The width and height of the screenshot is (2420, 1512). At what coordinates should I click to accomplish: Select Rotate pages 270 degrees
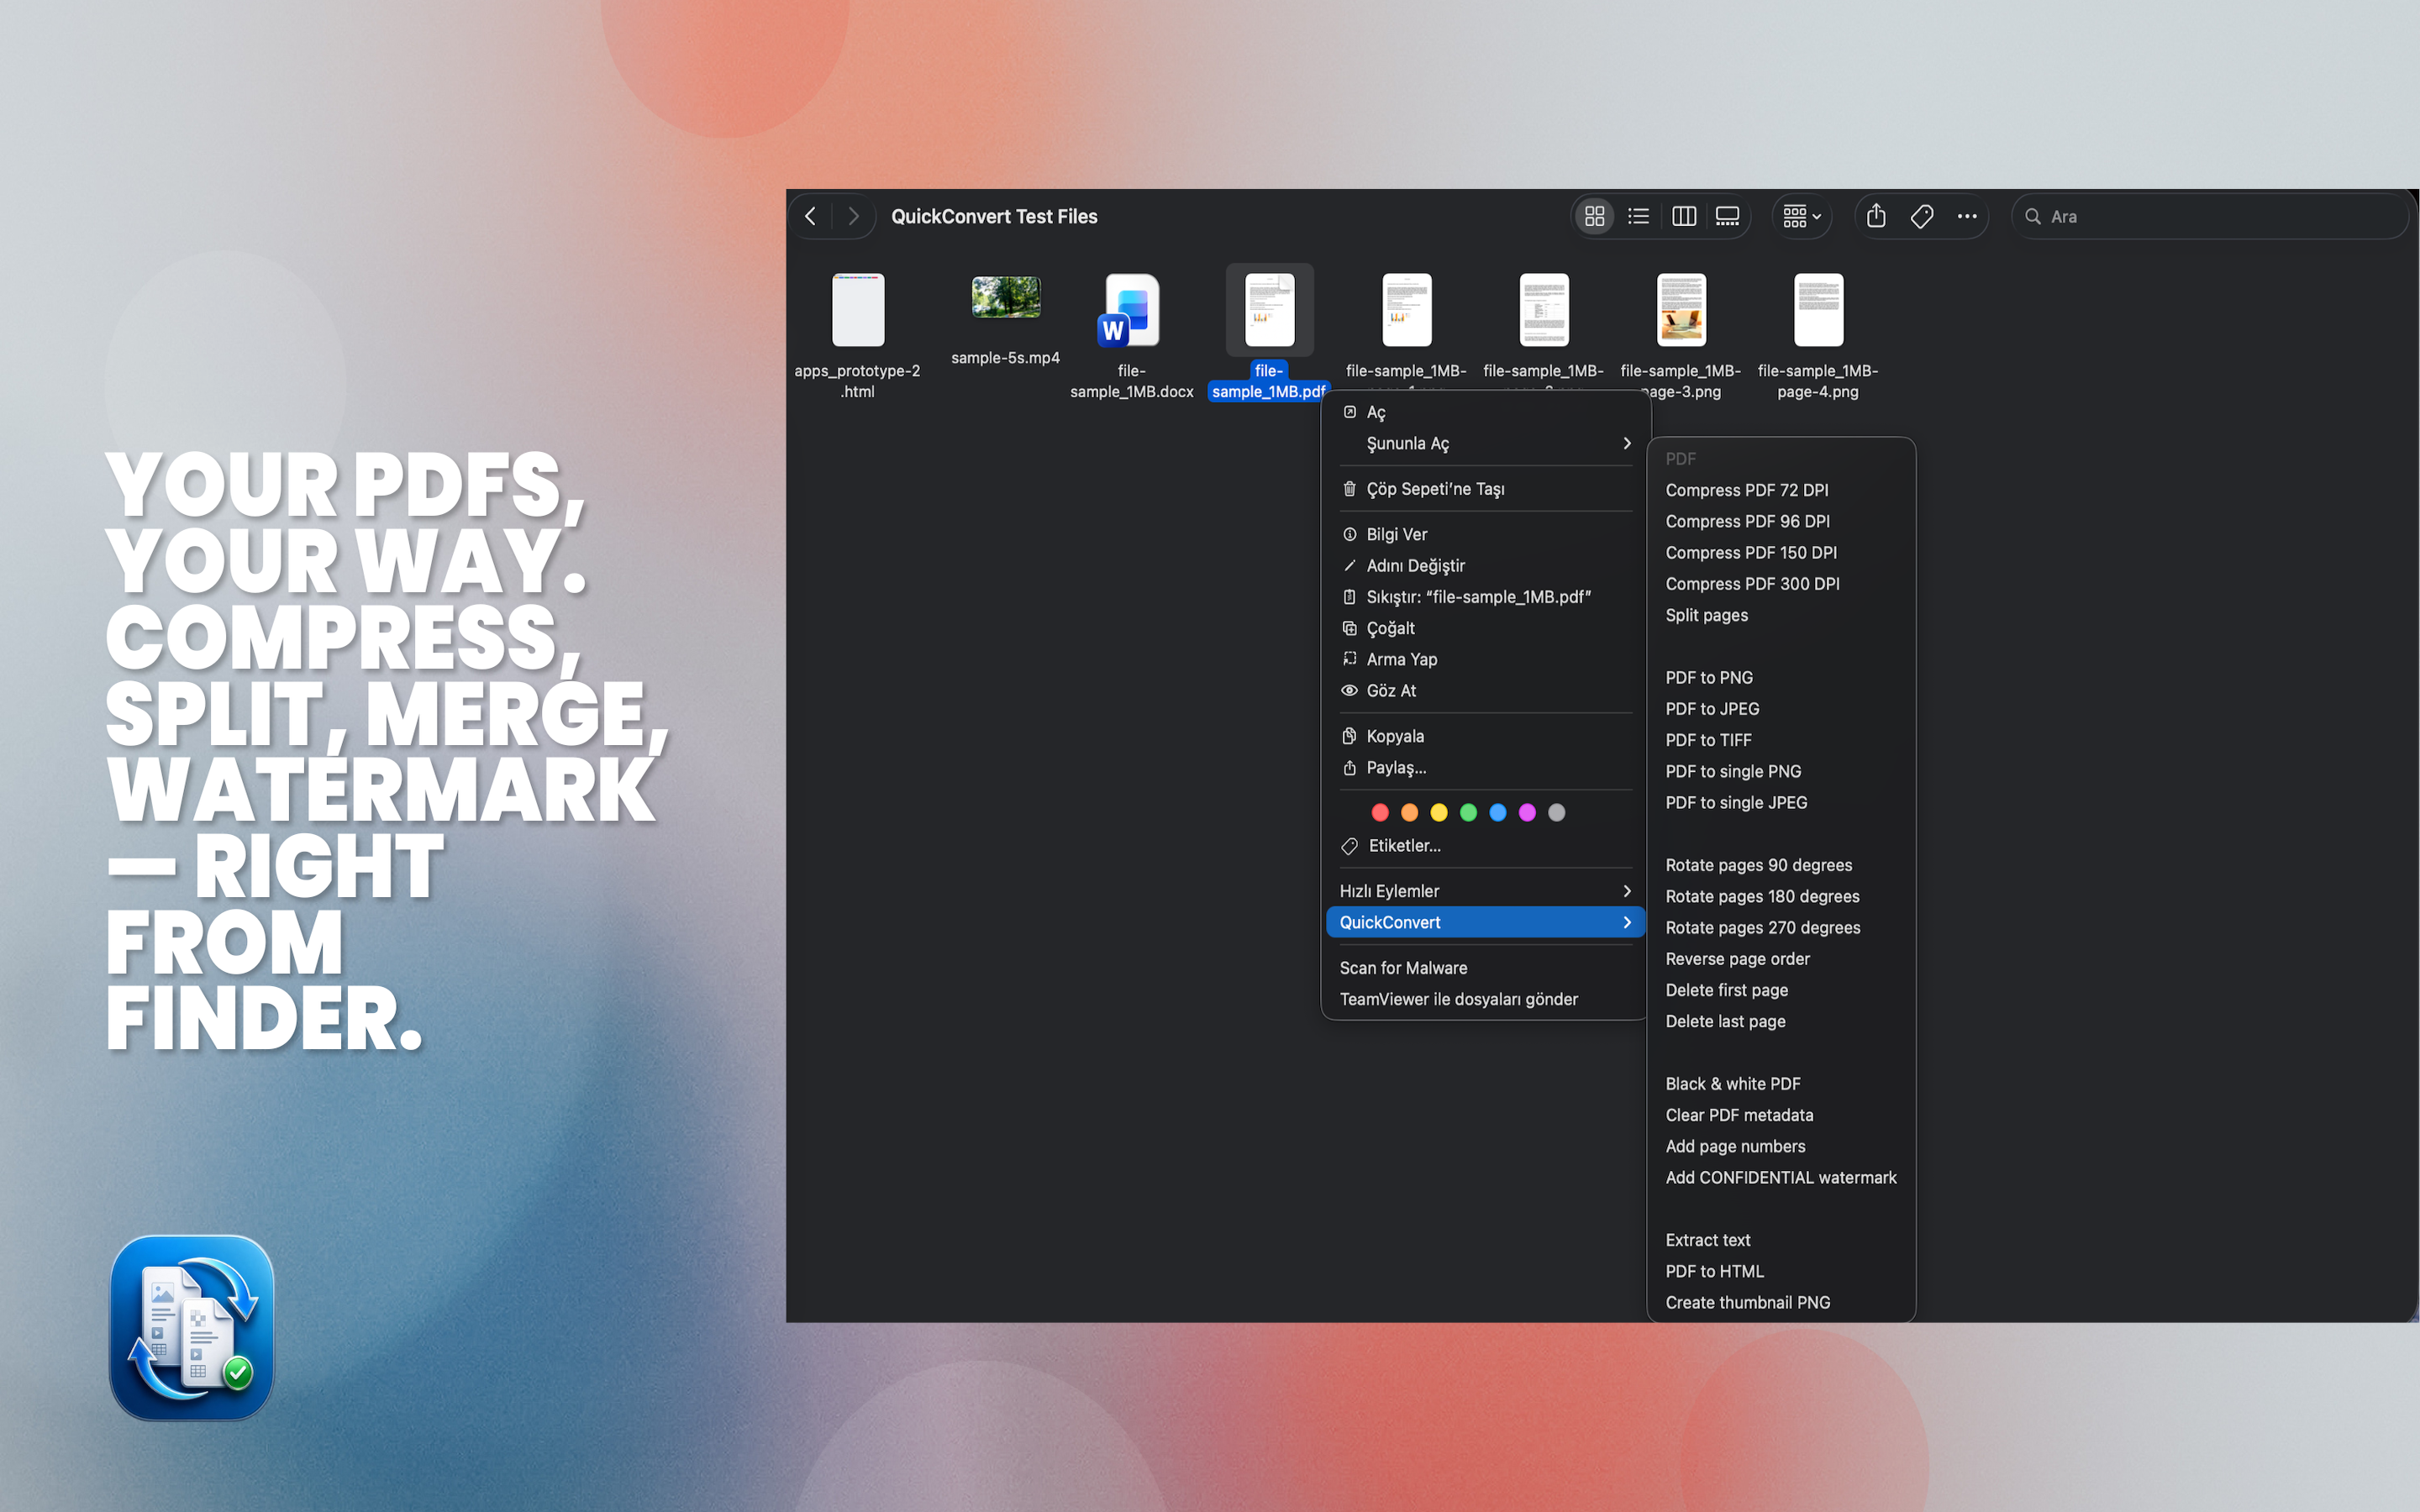click(1781, 928)
